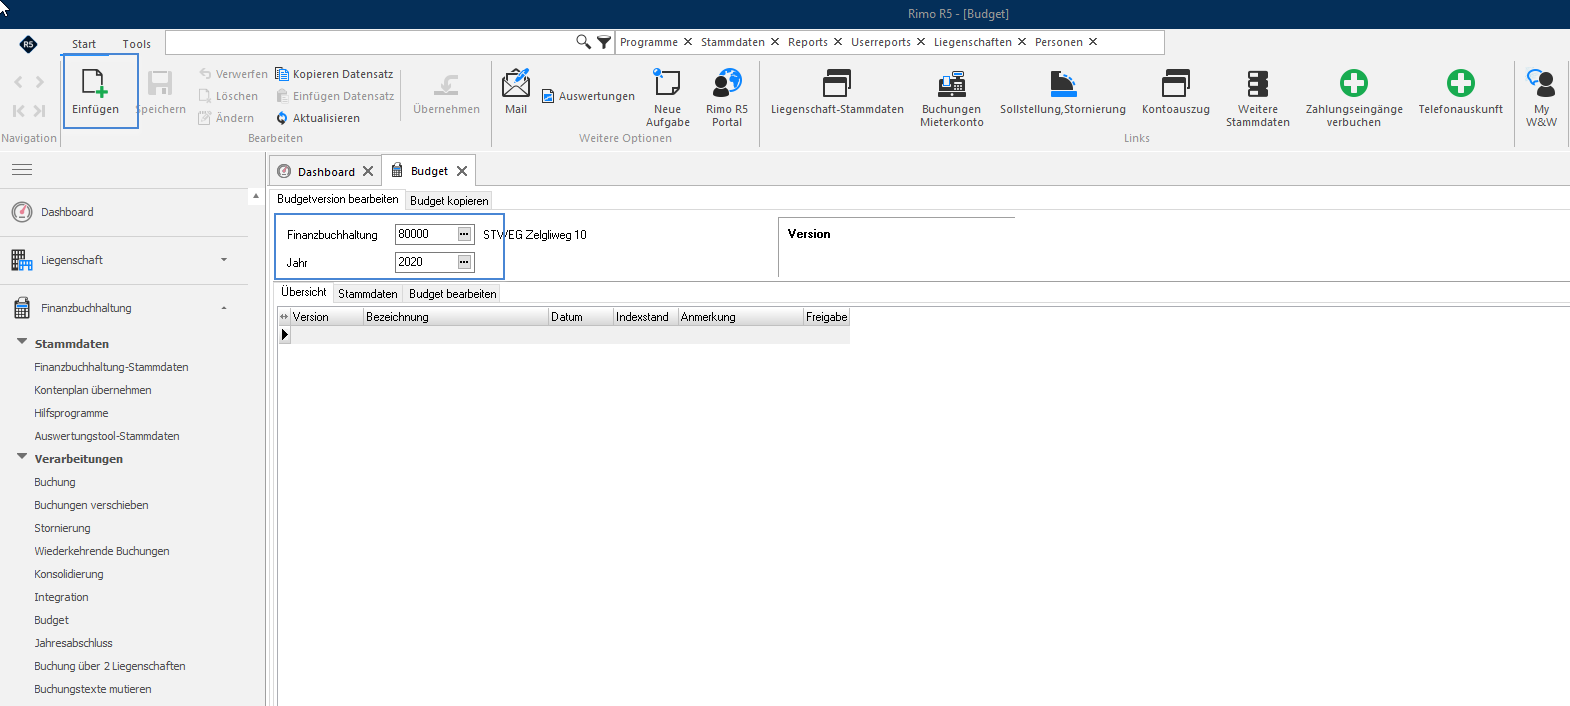The image size is (1570, 706).
Task: Open the Jahr lookup button
Action: 464,262
